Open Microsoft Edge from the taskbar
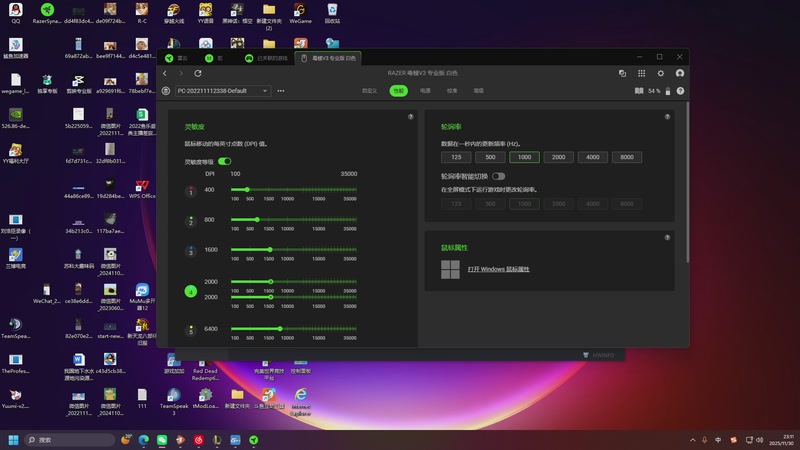The height and width of the screenshot is (450, 800). tap(144, 440)
